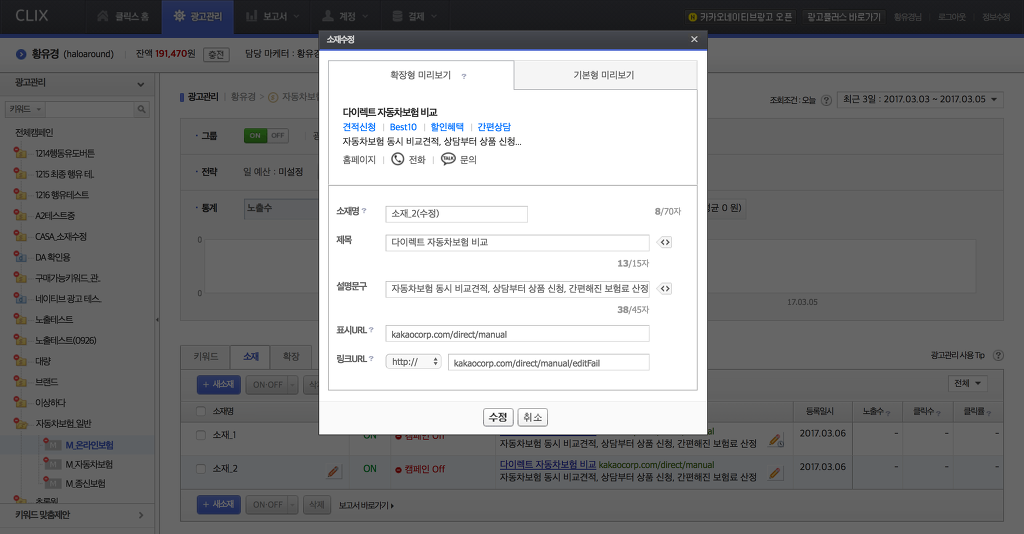Screen dimensions: 1024x534
Task: Switch to the 확장형 미리보기 tab
Action: 421,75
